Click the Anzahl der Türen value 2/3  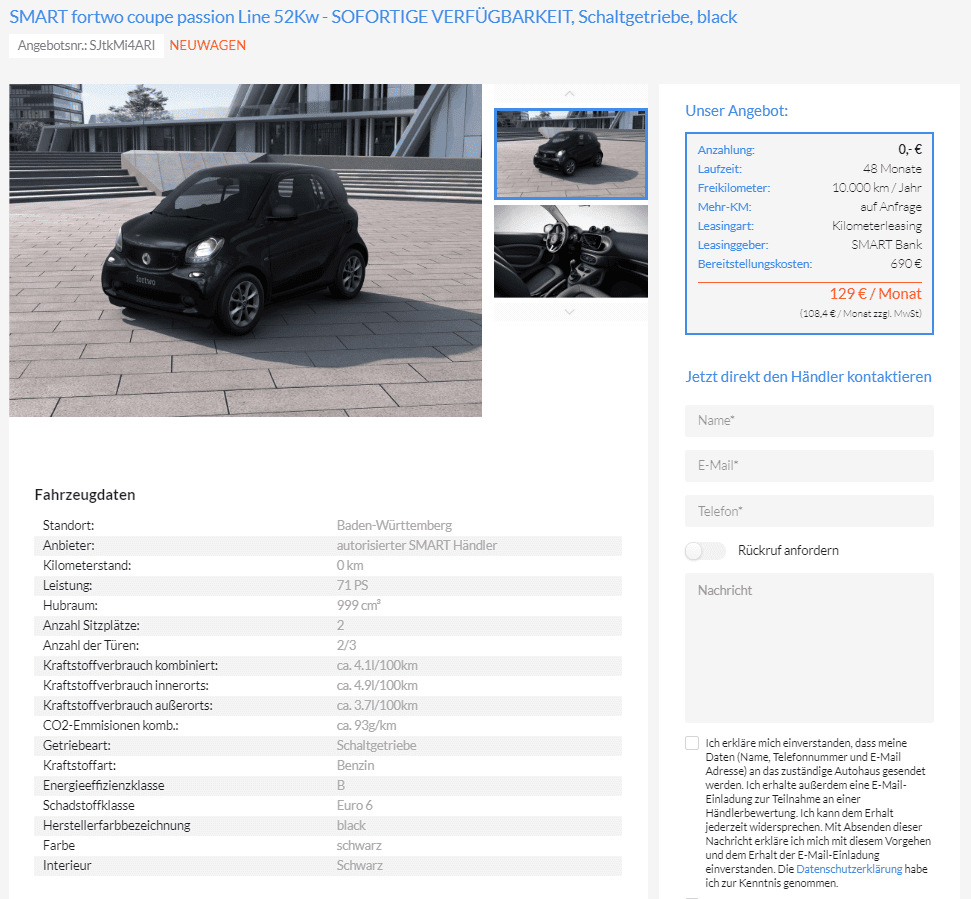coord(346,645)
